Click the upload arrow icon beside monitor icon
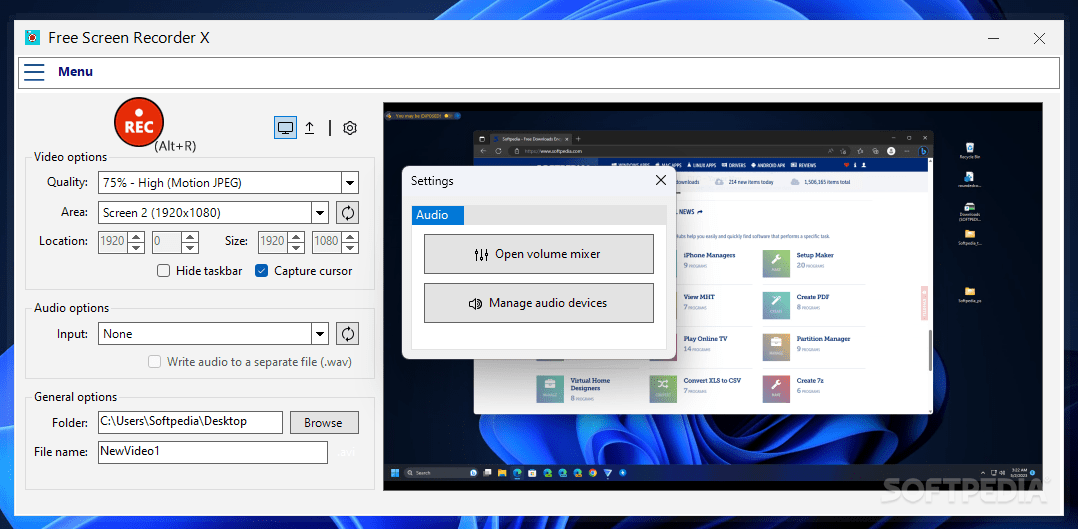1078x529 pixels. [x=309, y=128]
